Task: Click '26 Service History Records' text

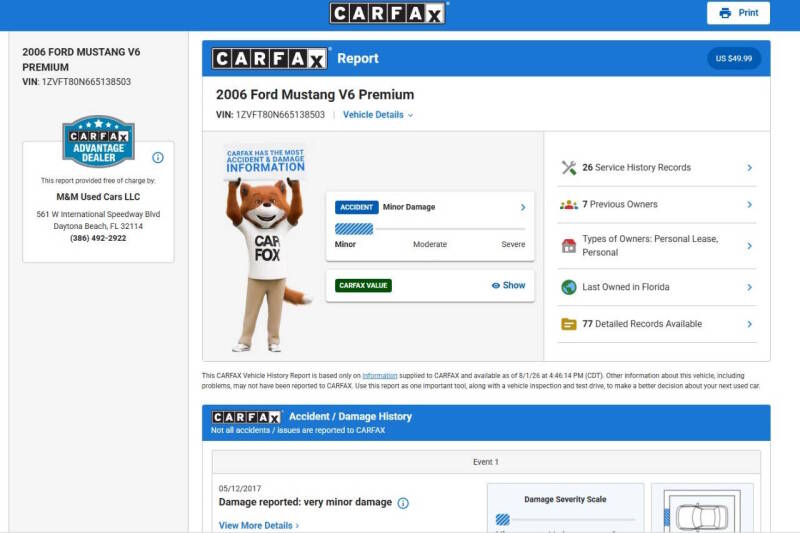Action: (637, 168)
